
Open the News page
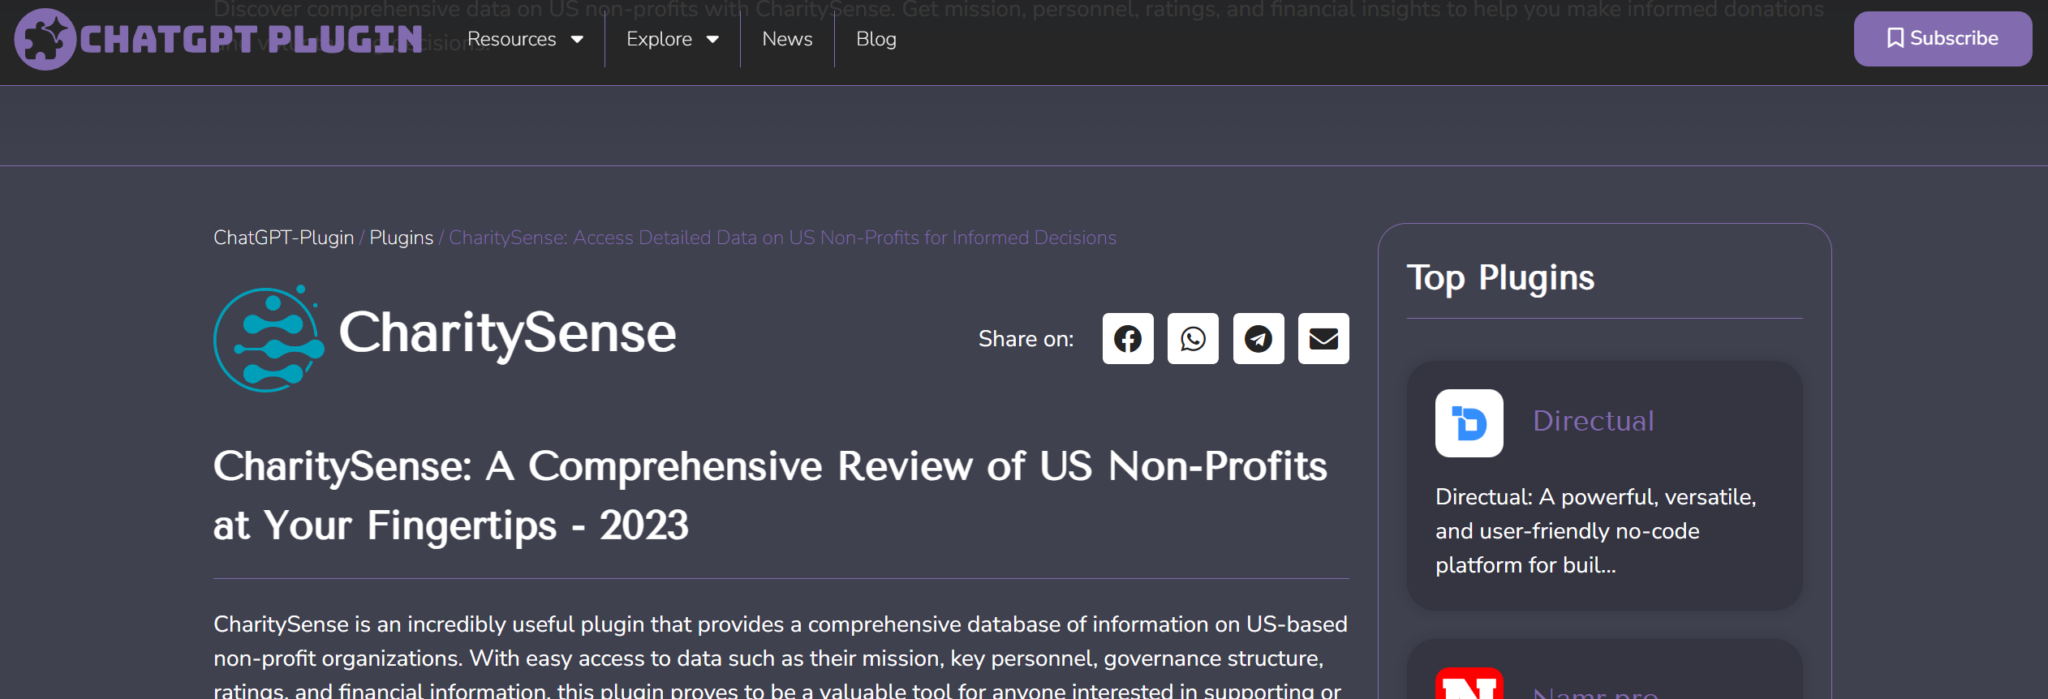click(x=787, y=39)
